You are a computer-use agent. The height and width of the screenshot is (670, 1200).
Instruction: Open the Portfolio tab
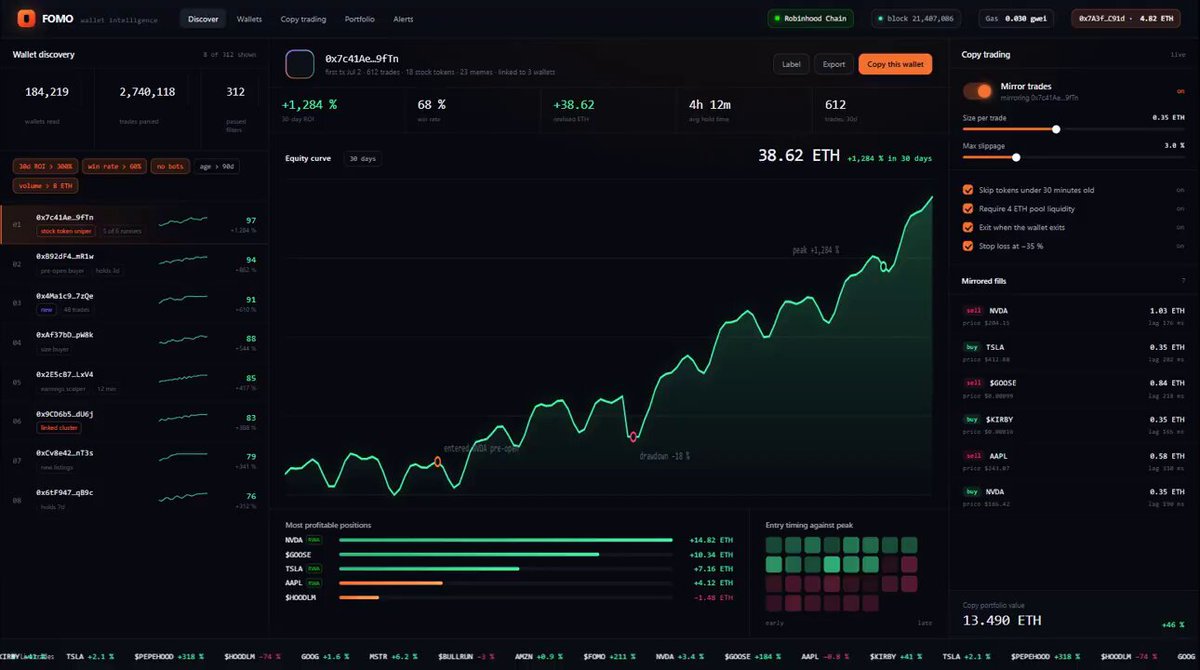coord(360,19)
